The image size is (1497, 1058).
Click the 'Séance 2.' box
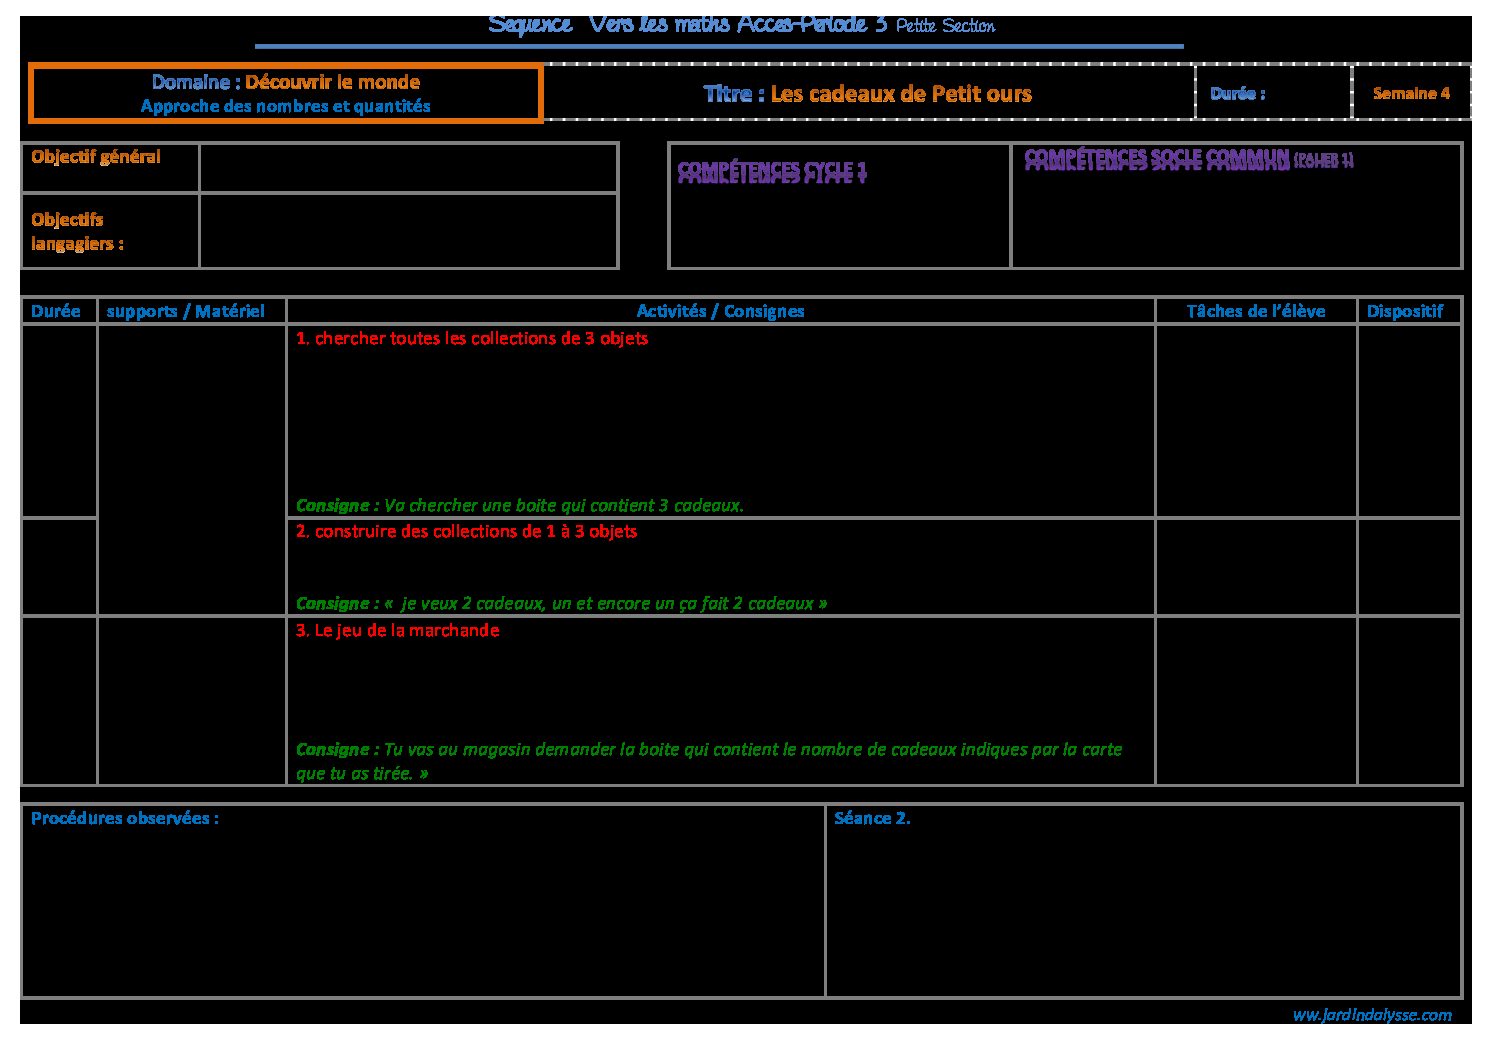point(1144,900)
